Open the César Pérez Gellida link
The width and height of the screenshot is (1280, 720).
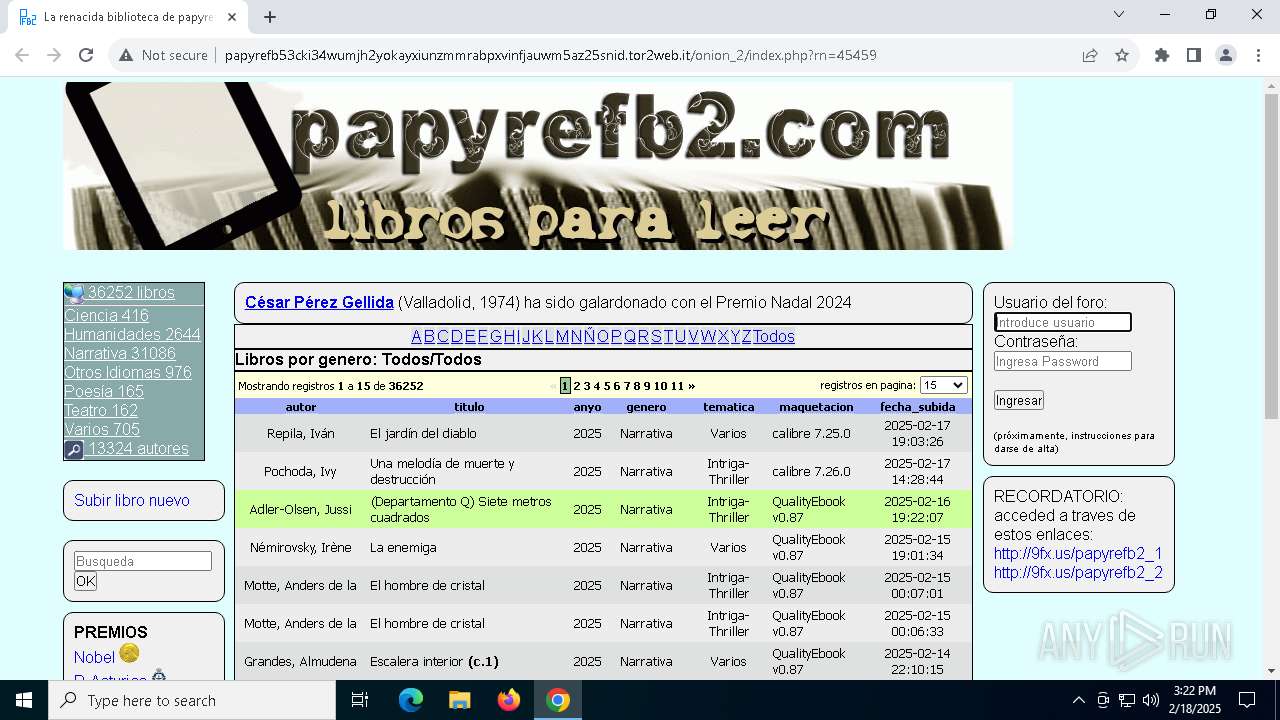[x=319, y=303]
